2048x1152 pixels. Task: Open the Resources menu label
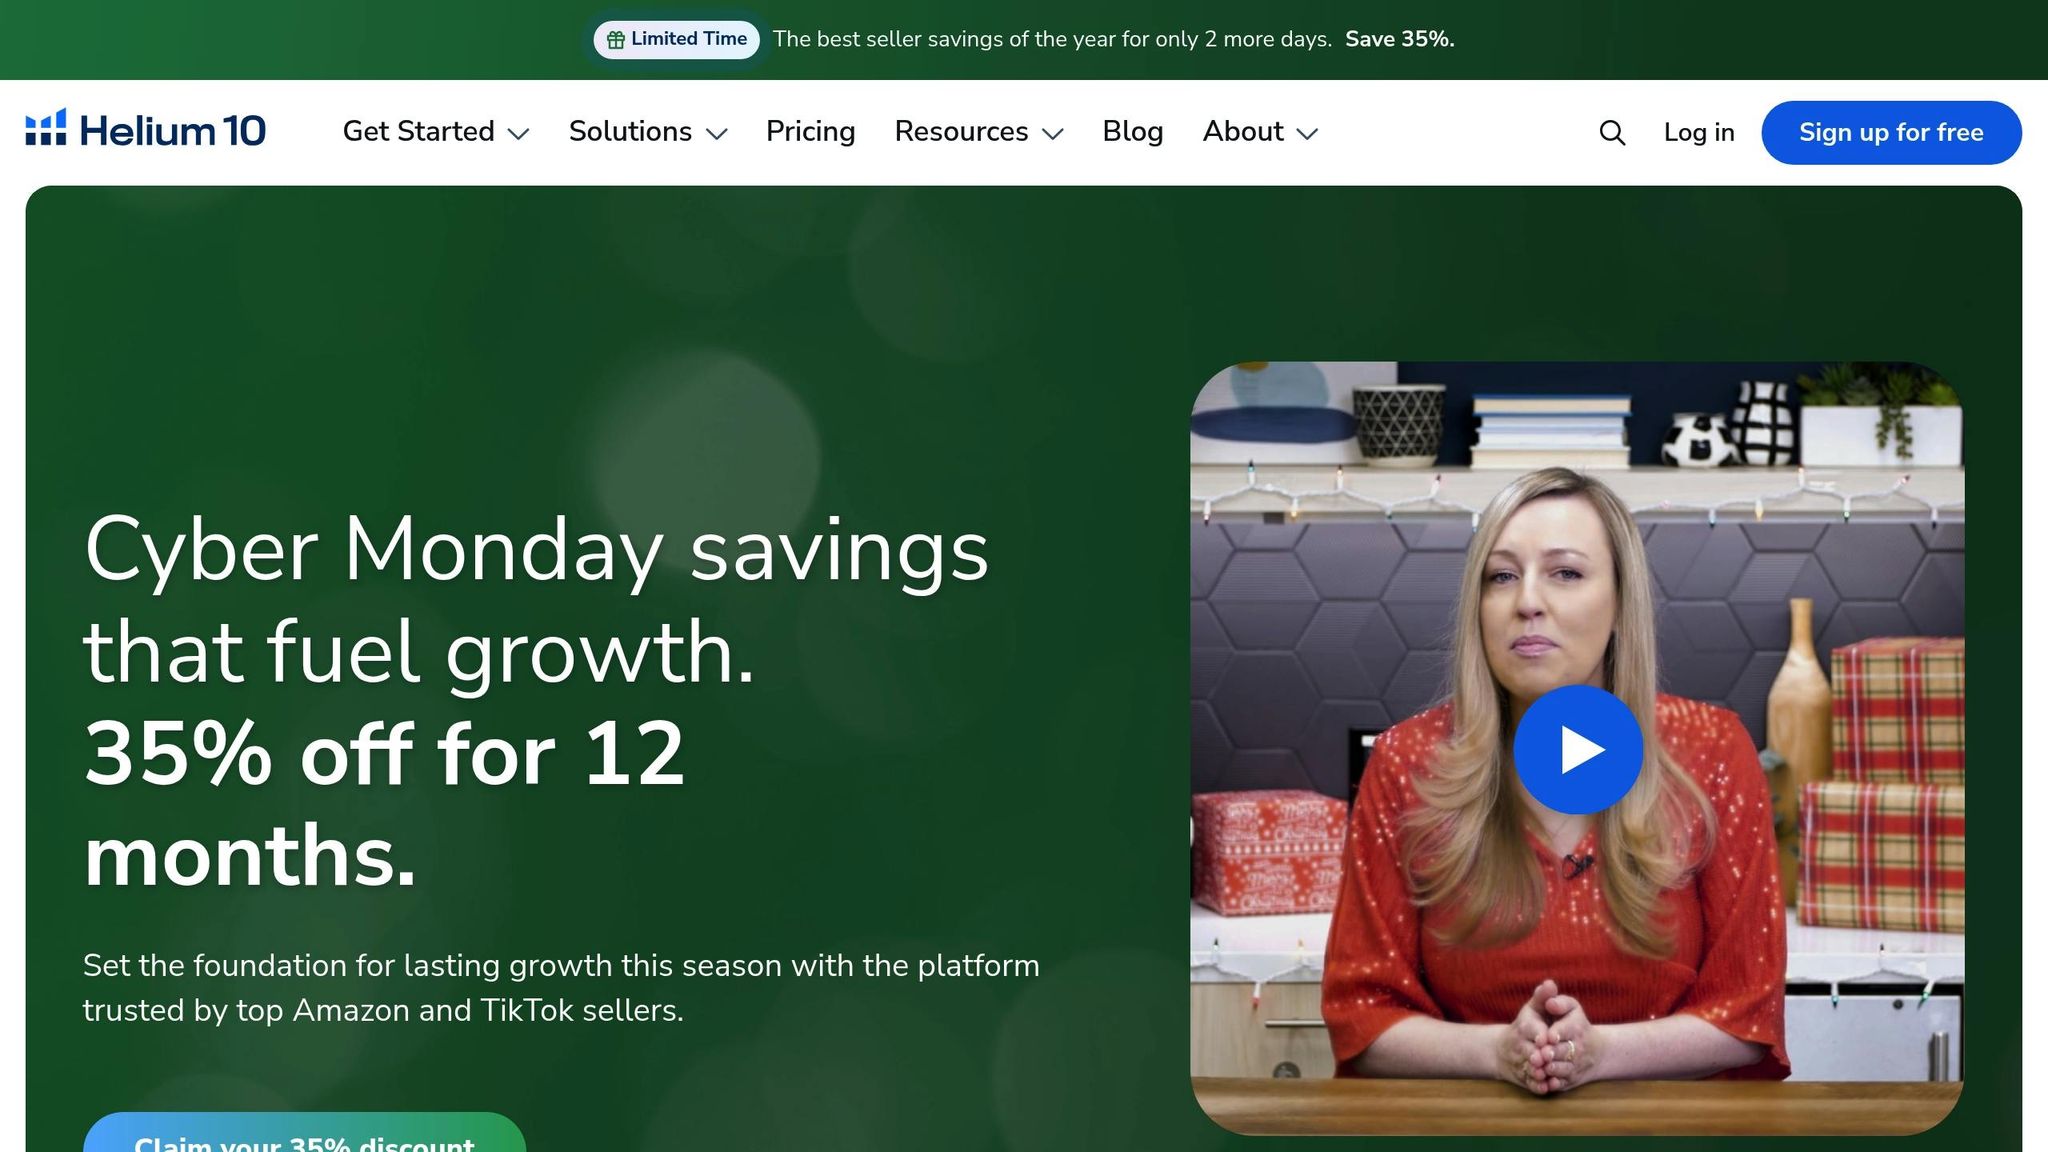962,132
